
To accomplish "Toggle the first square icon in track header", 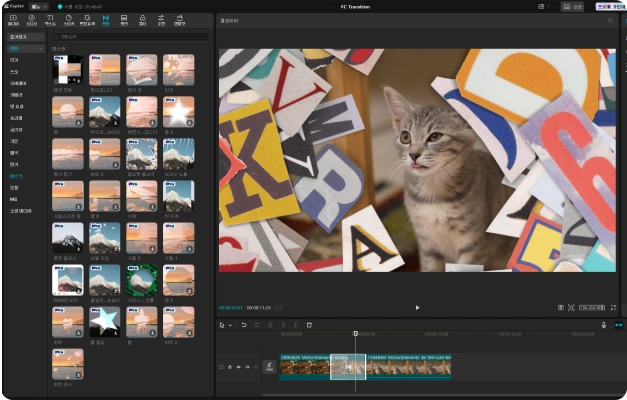I will pyautogui.click(x=221, y=367).
